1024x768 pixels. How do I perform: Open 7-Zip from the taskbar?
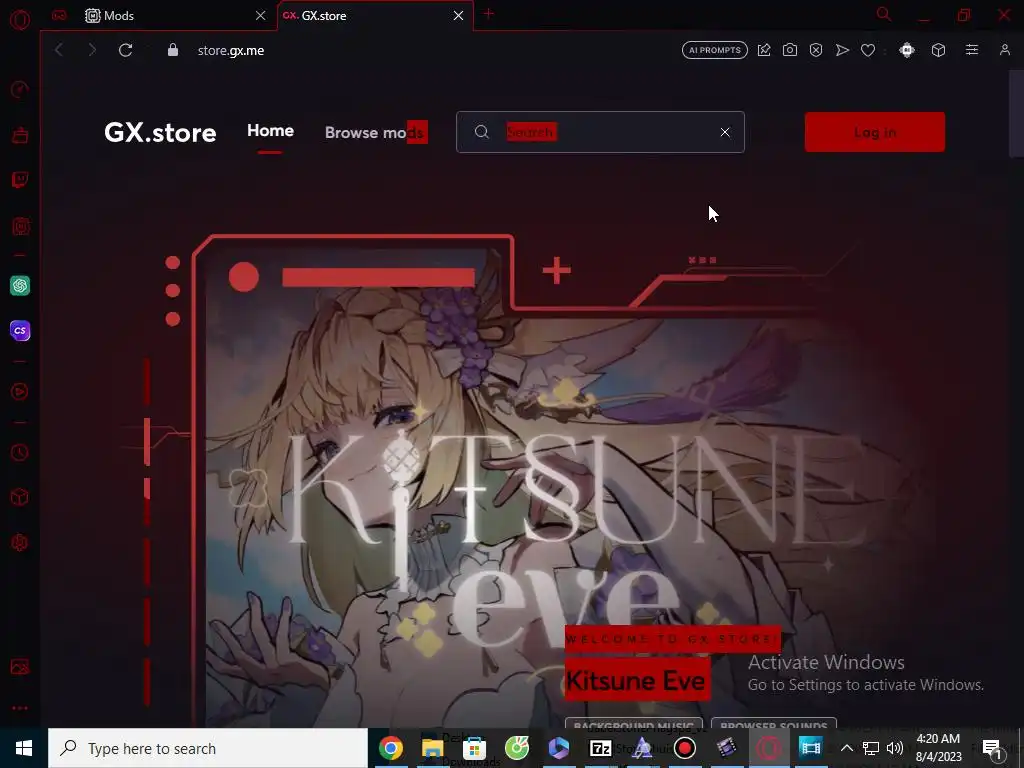pyautogui.click(x=600, y=748)
